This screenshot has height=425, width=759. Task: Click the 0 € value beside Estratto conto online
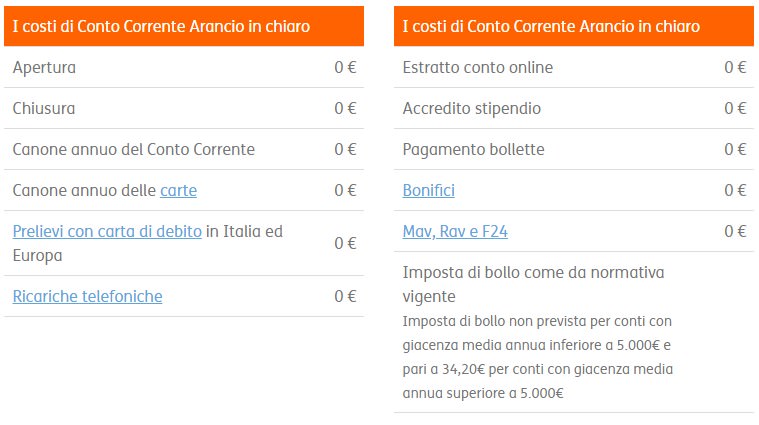(x=735, y=67)
